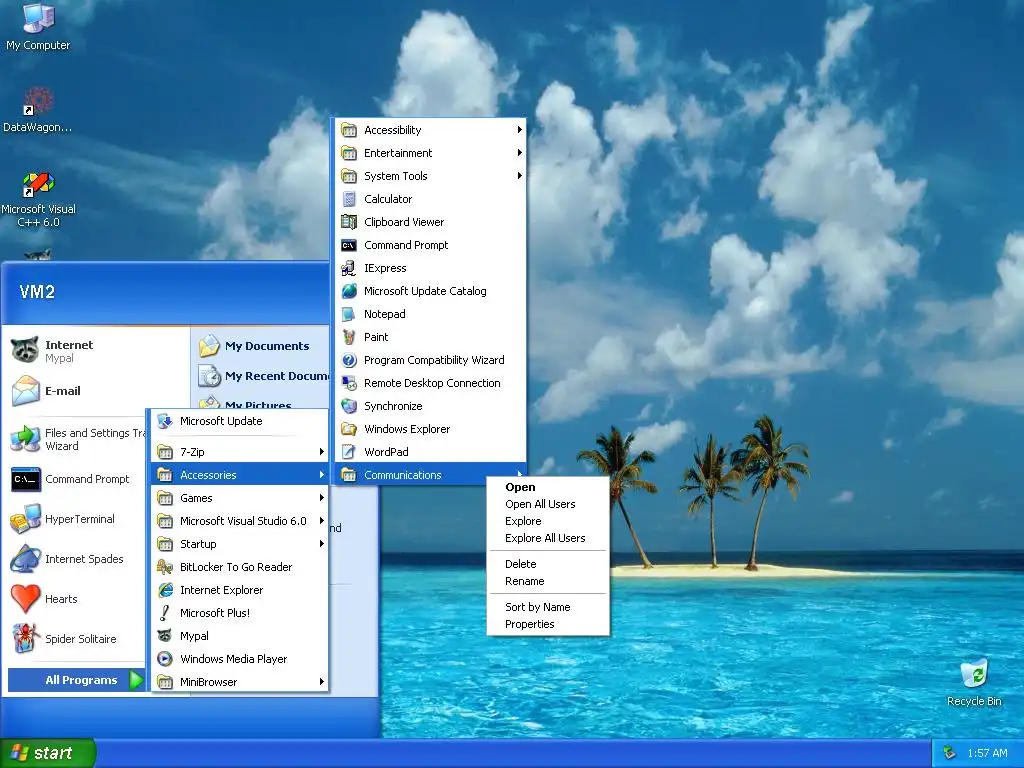The width and height of the screenshot is (1024, 768).
Task: Open Notepad from its icon
Action: [x=349, y=314]
